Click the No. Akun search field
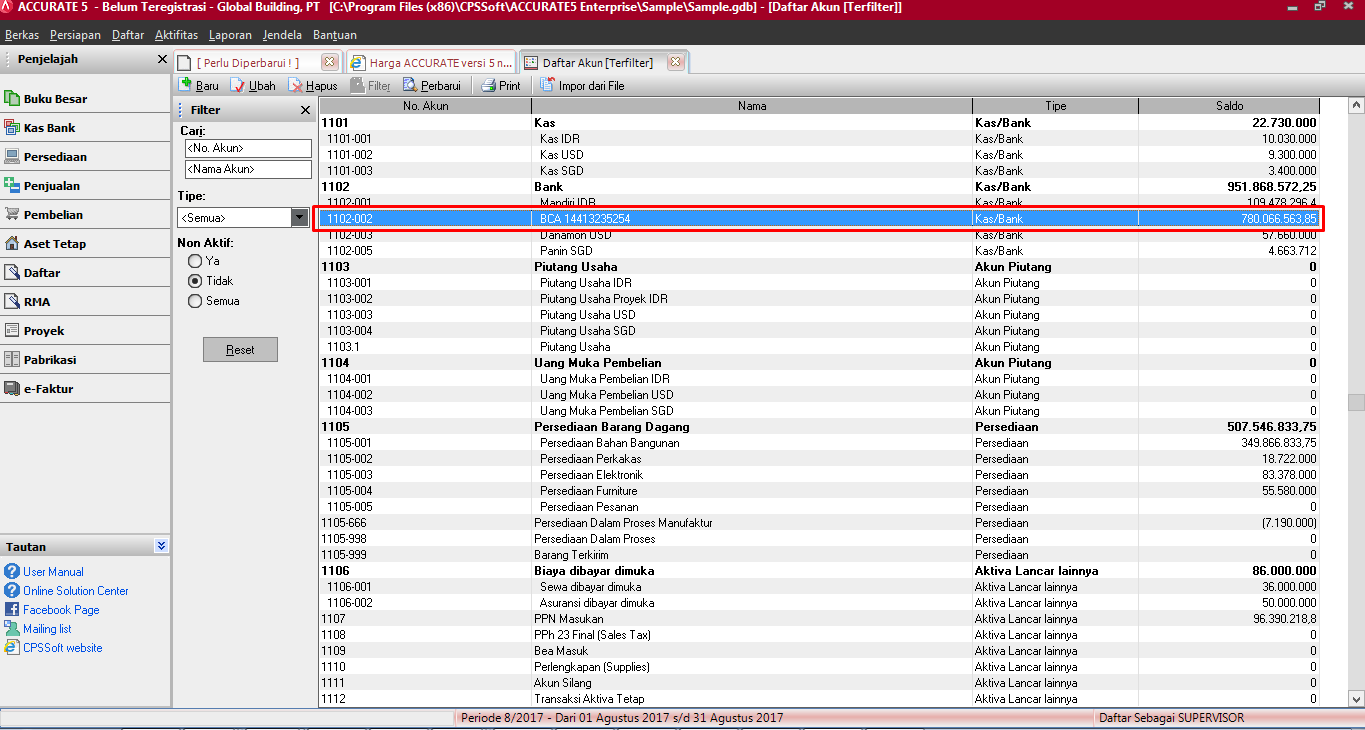Screen dimensions: 1365x730 click(248, 148)
